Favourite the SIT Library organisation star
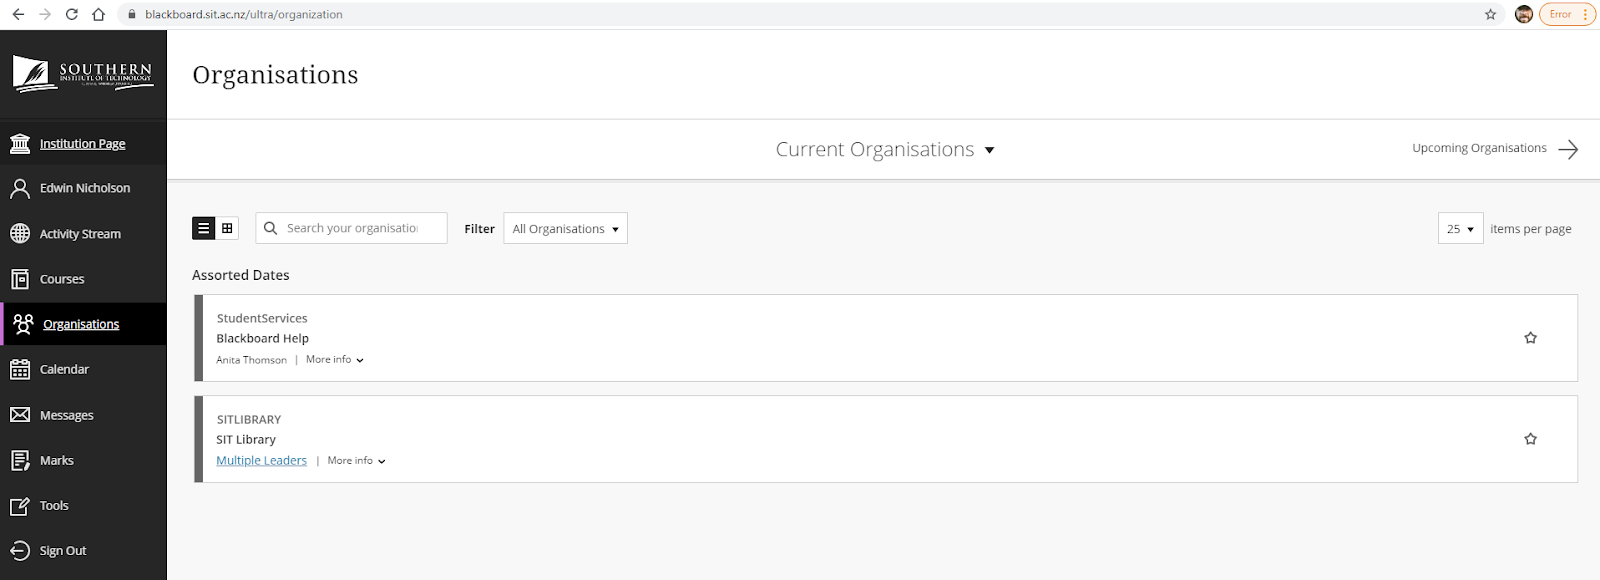 click(1530, 439)
